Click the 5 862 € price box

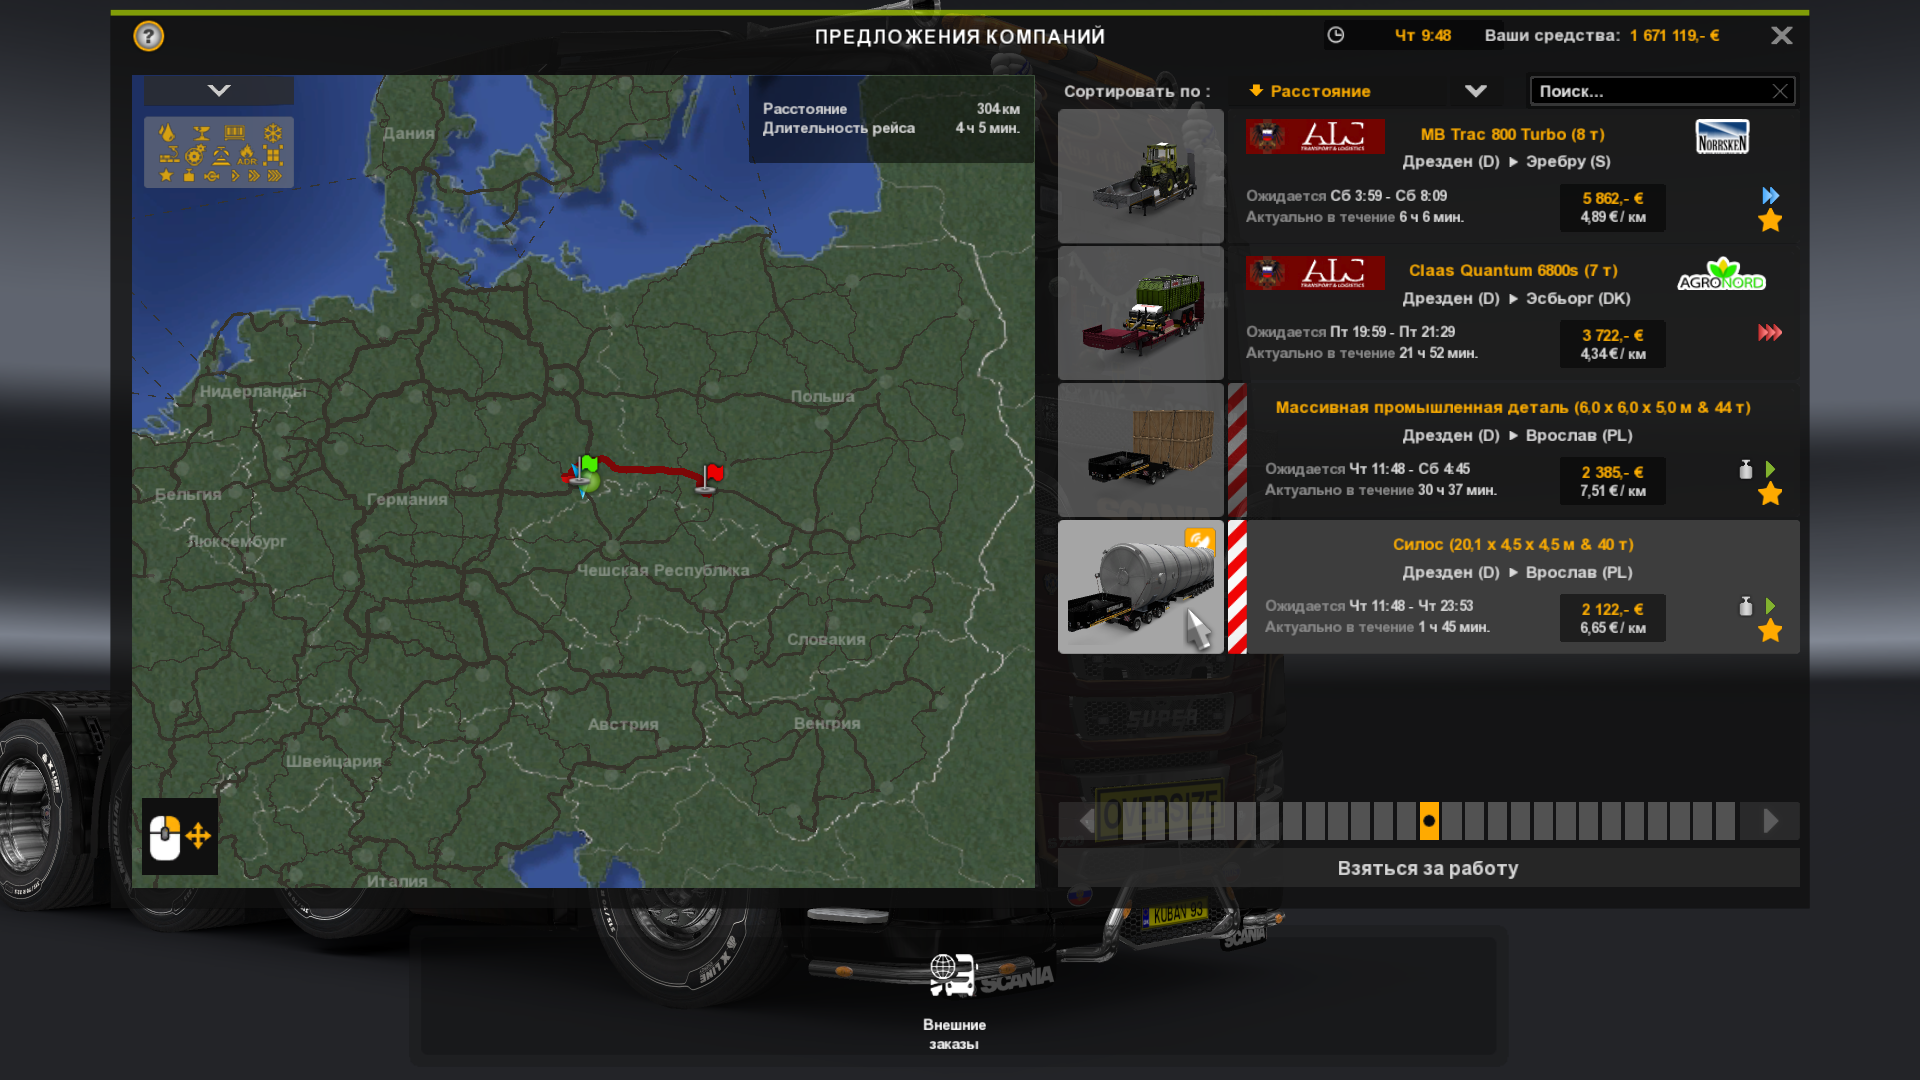tap(1613, 207)
